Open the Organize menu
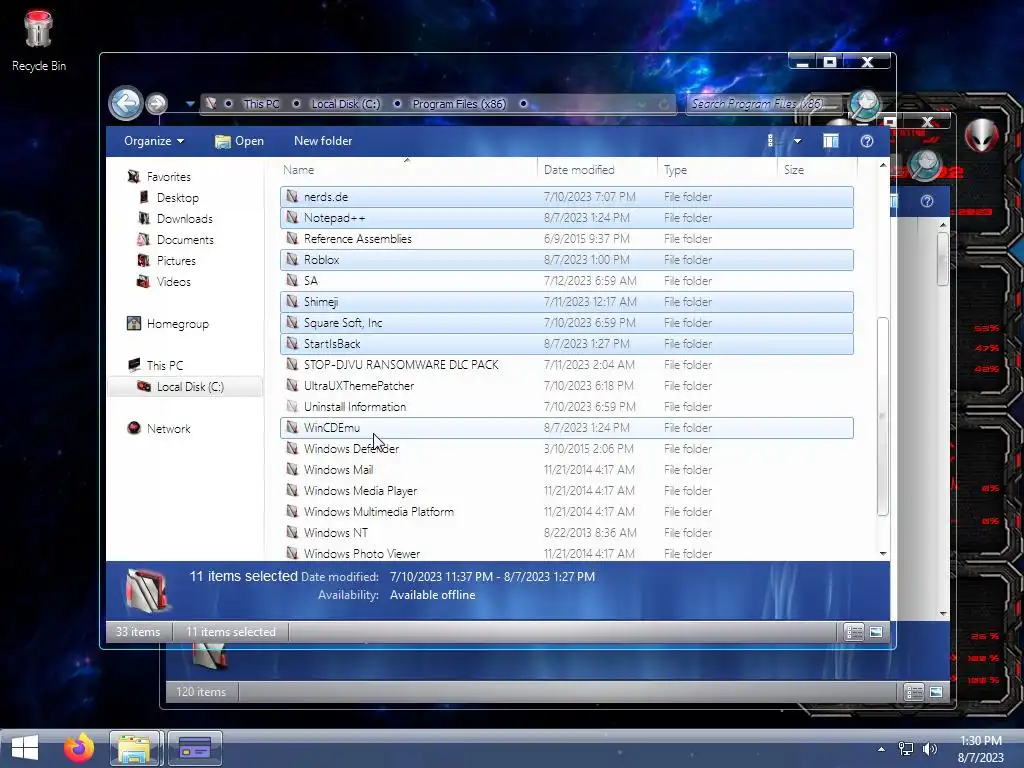The height and width of the screenshot is (768, 1024). [x=154, y=141]
